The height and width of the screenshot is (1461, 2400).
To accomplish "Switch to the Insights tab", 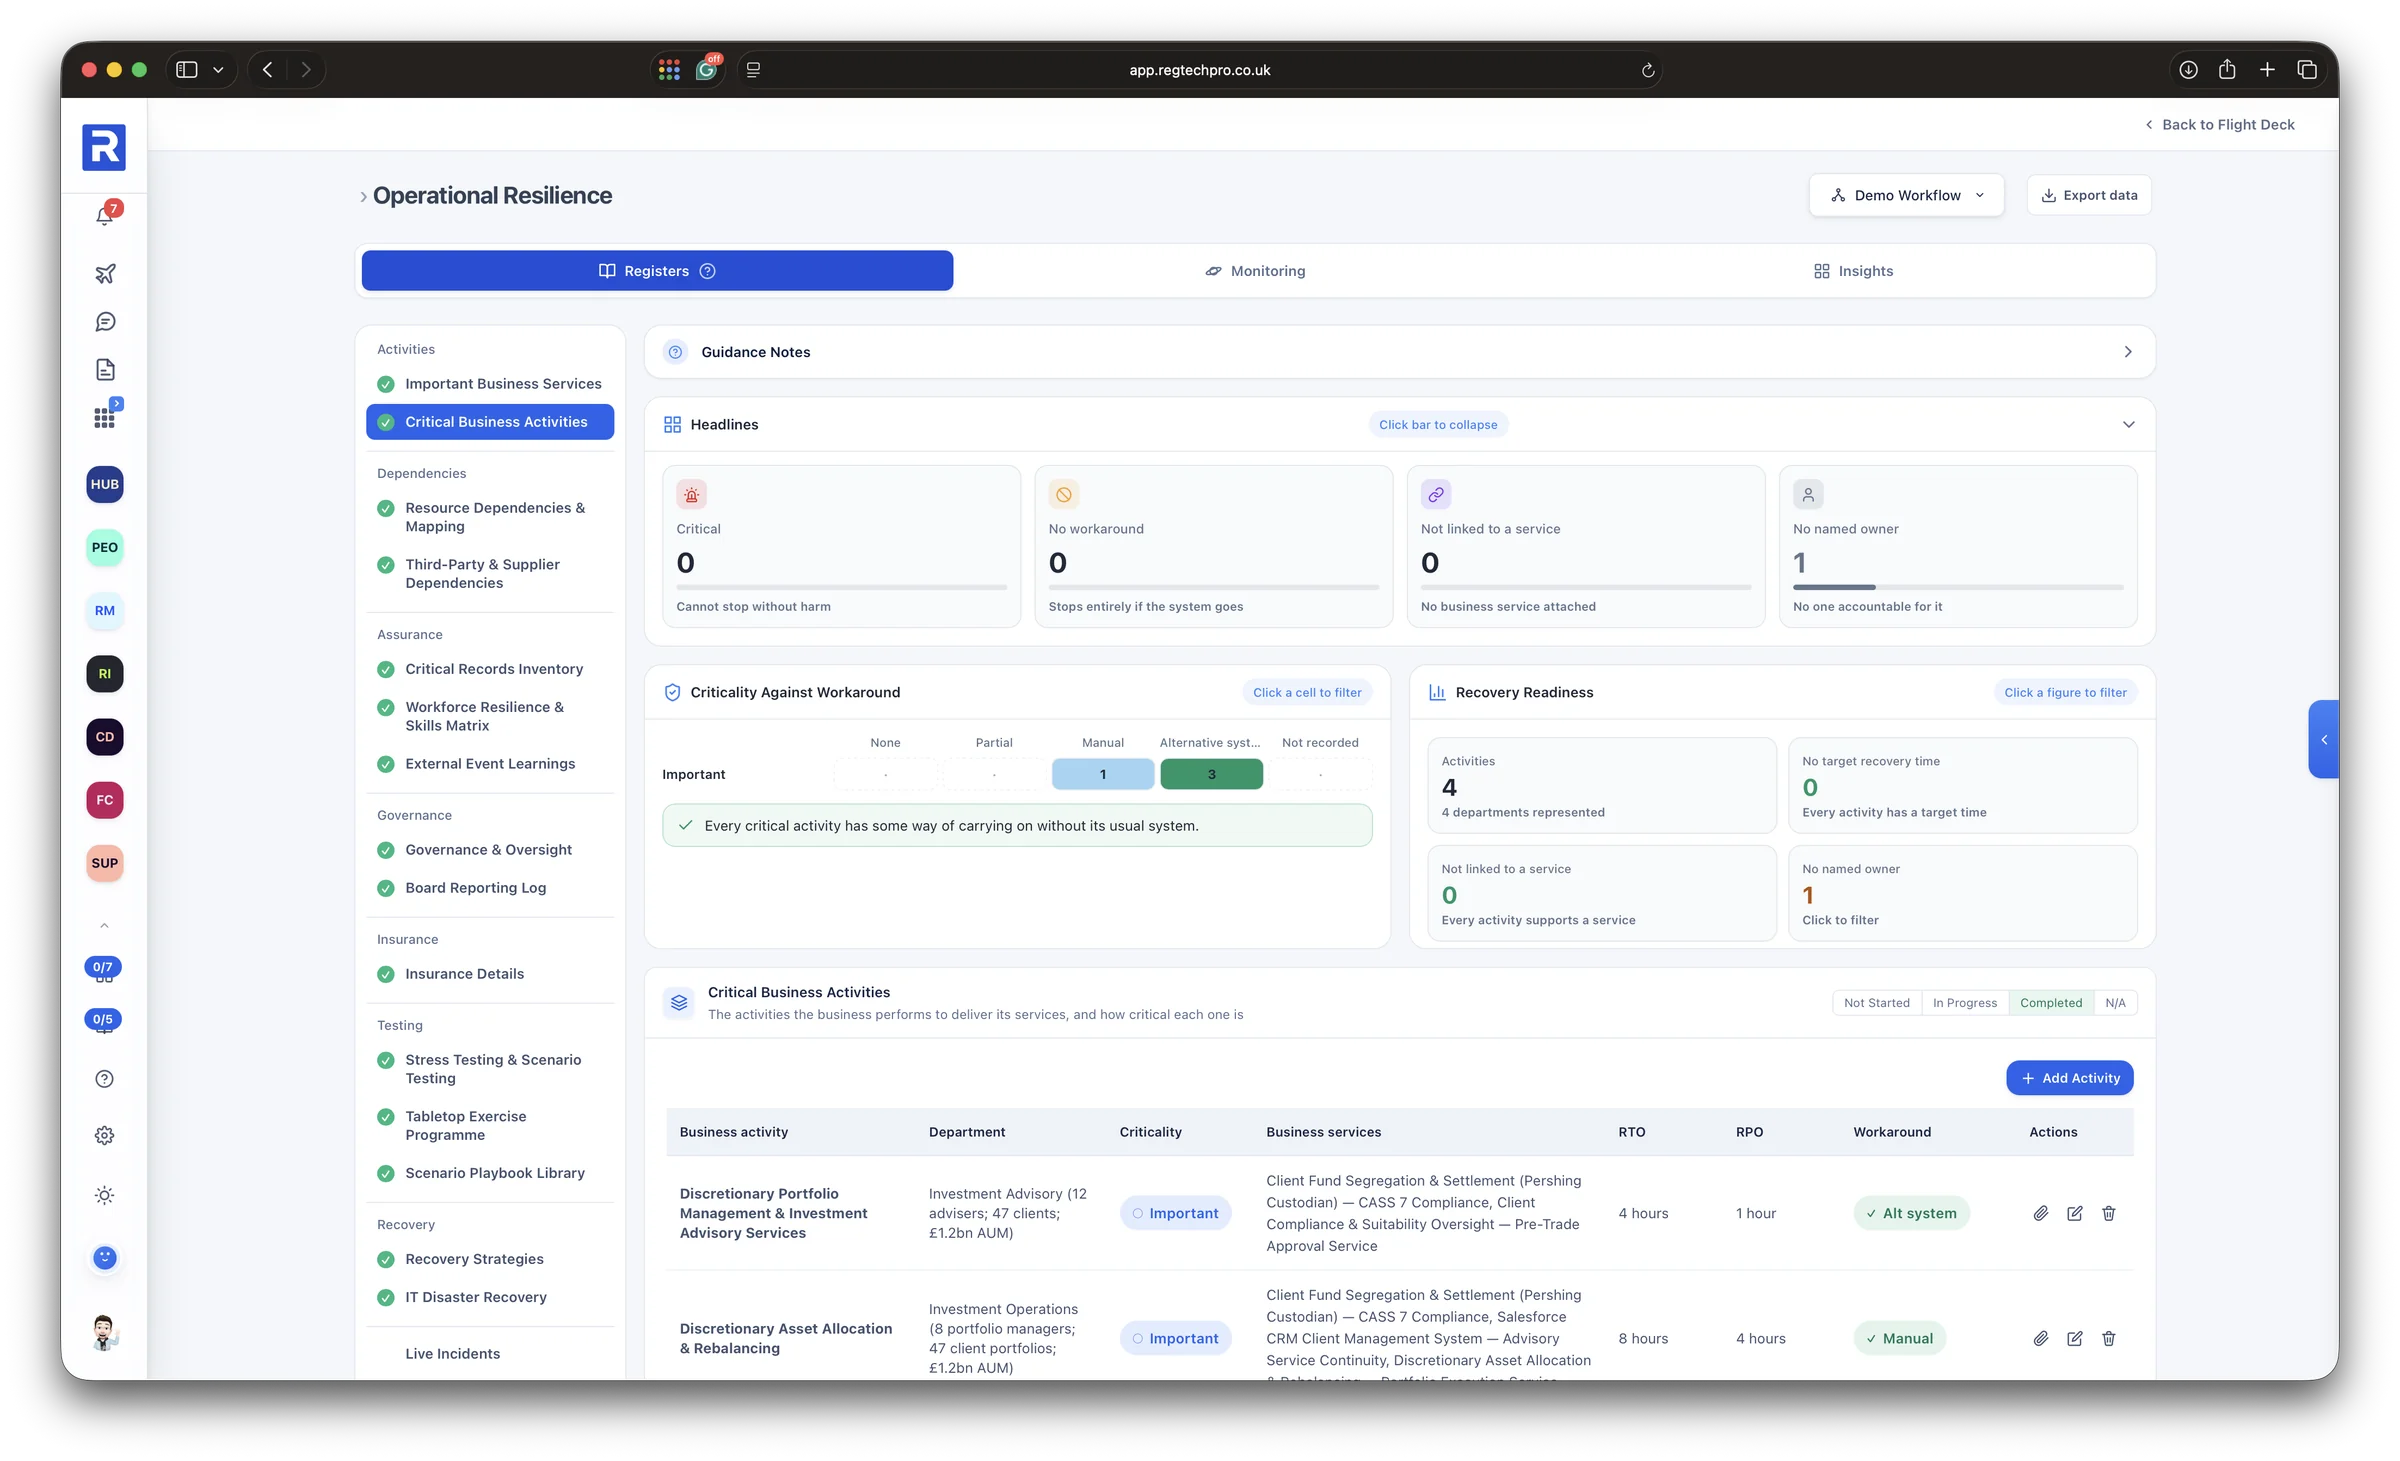I will click(1853, 271).
